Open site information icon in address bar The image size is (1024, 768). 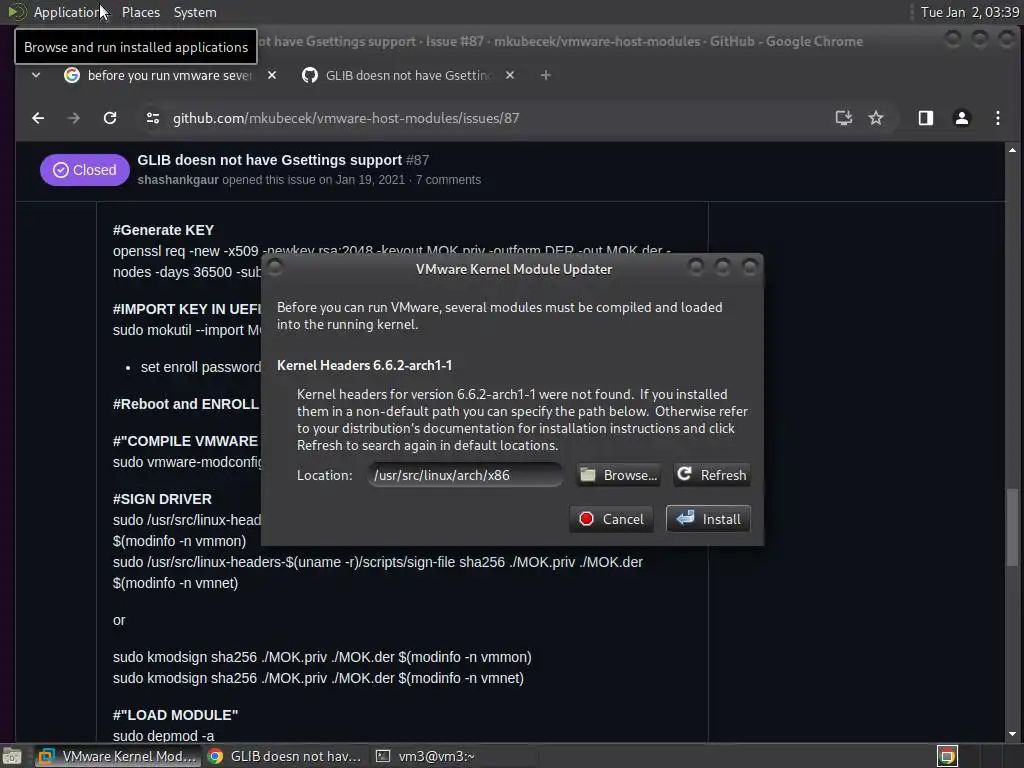[153, 118]
